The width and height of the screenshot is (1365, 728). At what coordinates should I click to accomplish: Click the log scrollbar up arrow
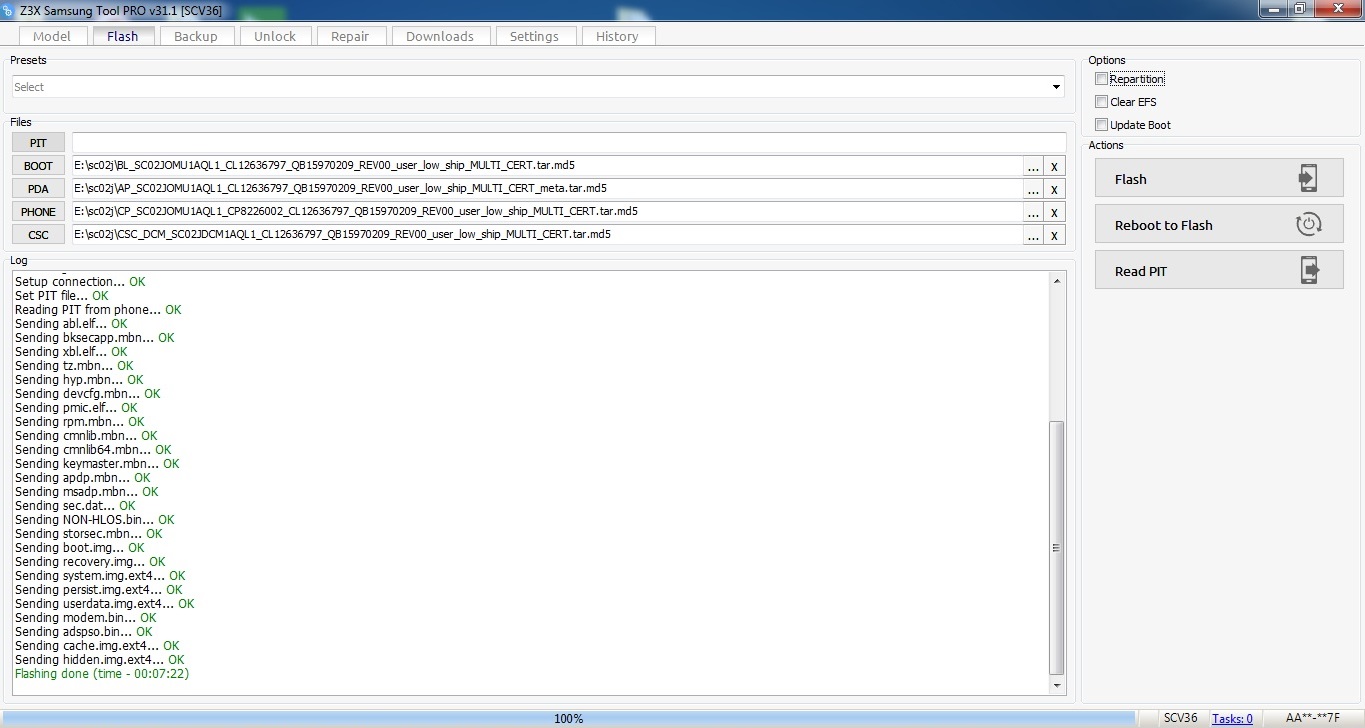tap(1057, 281)
